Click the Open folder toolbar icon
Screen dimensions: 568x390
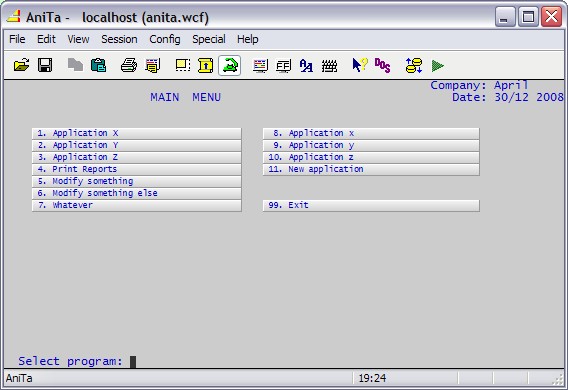[21, 66]
